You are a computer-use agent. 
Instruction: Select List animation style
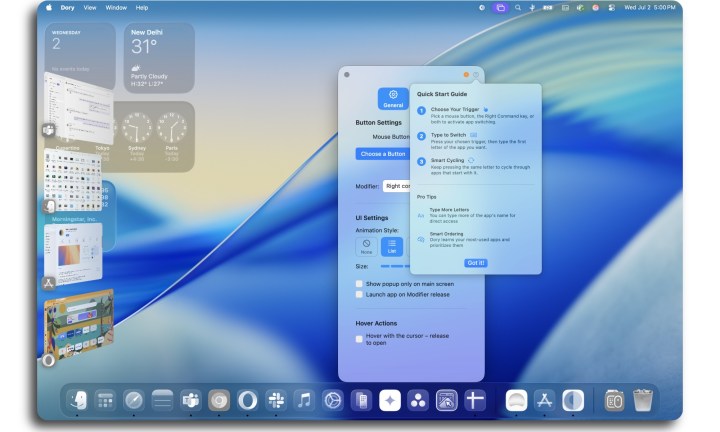point(393,245)
